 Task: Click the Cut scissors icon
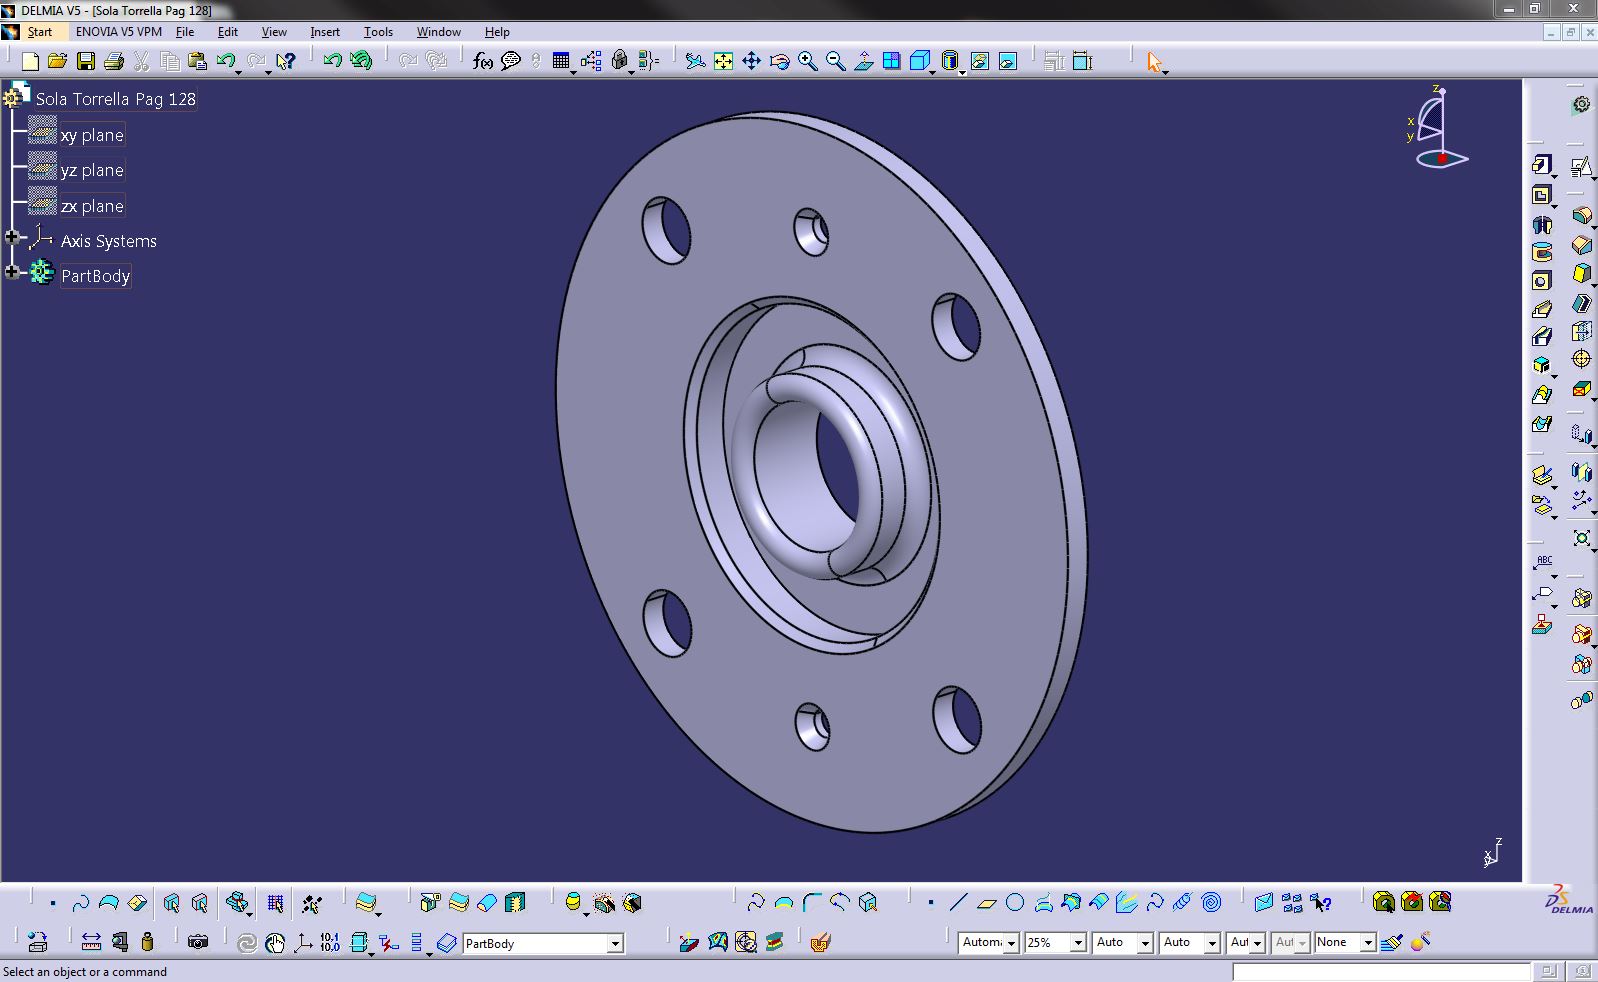142,62
